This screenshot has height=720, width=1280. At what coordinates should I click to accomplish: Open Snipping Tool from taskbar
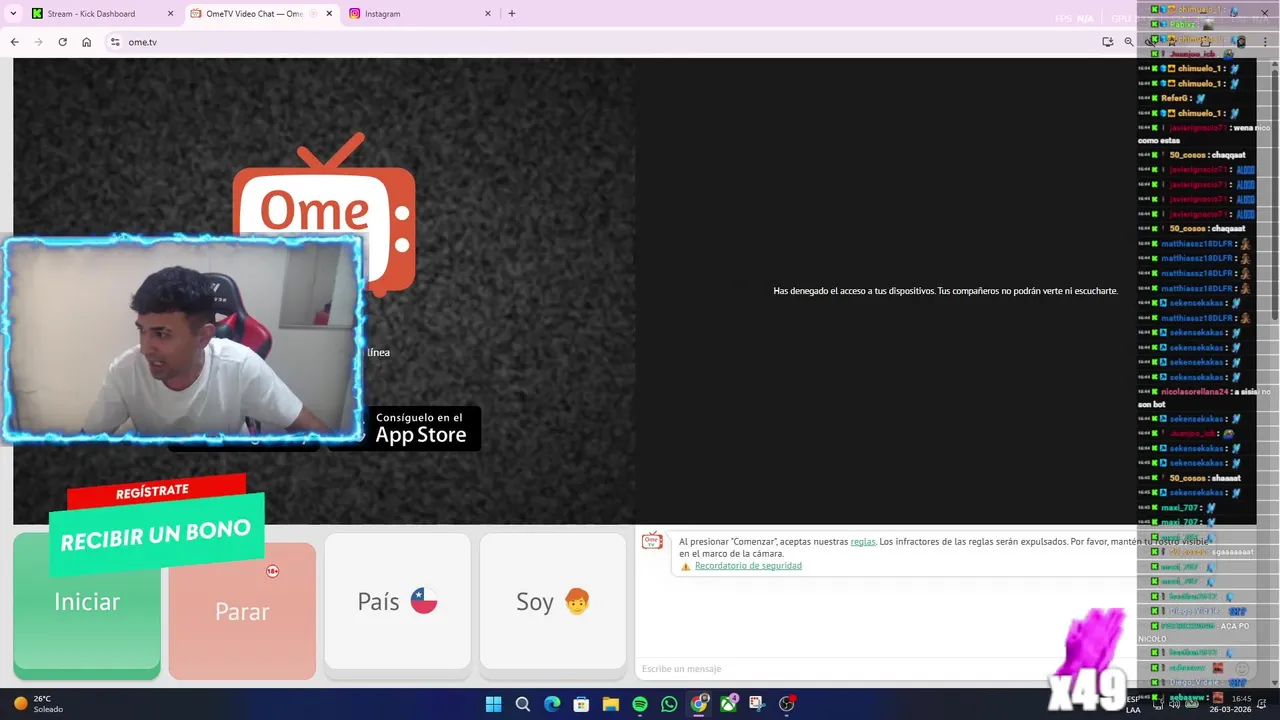point(757,704)
